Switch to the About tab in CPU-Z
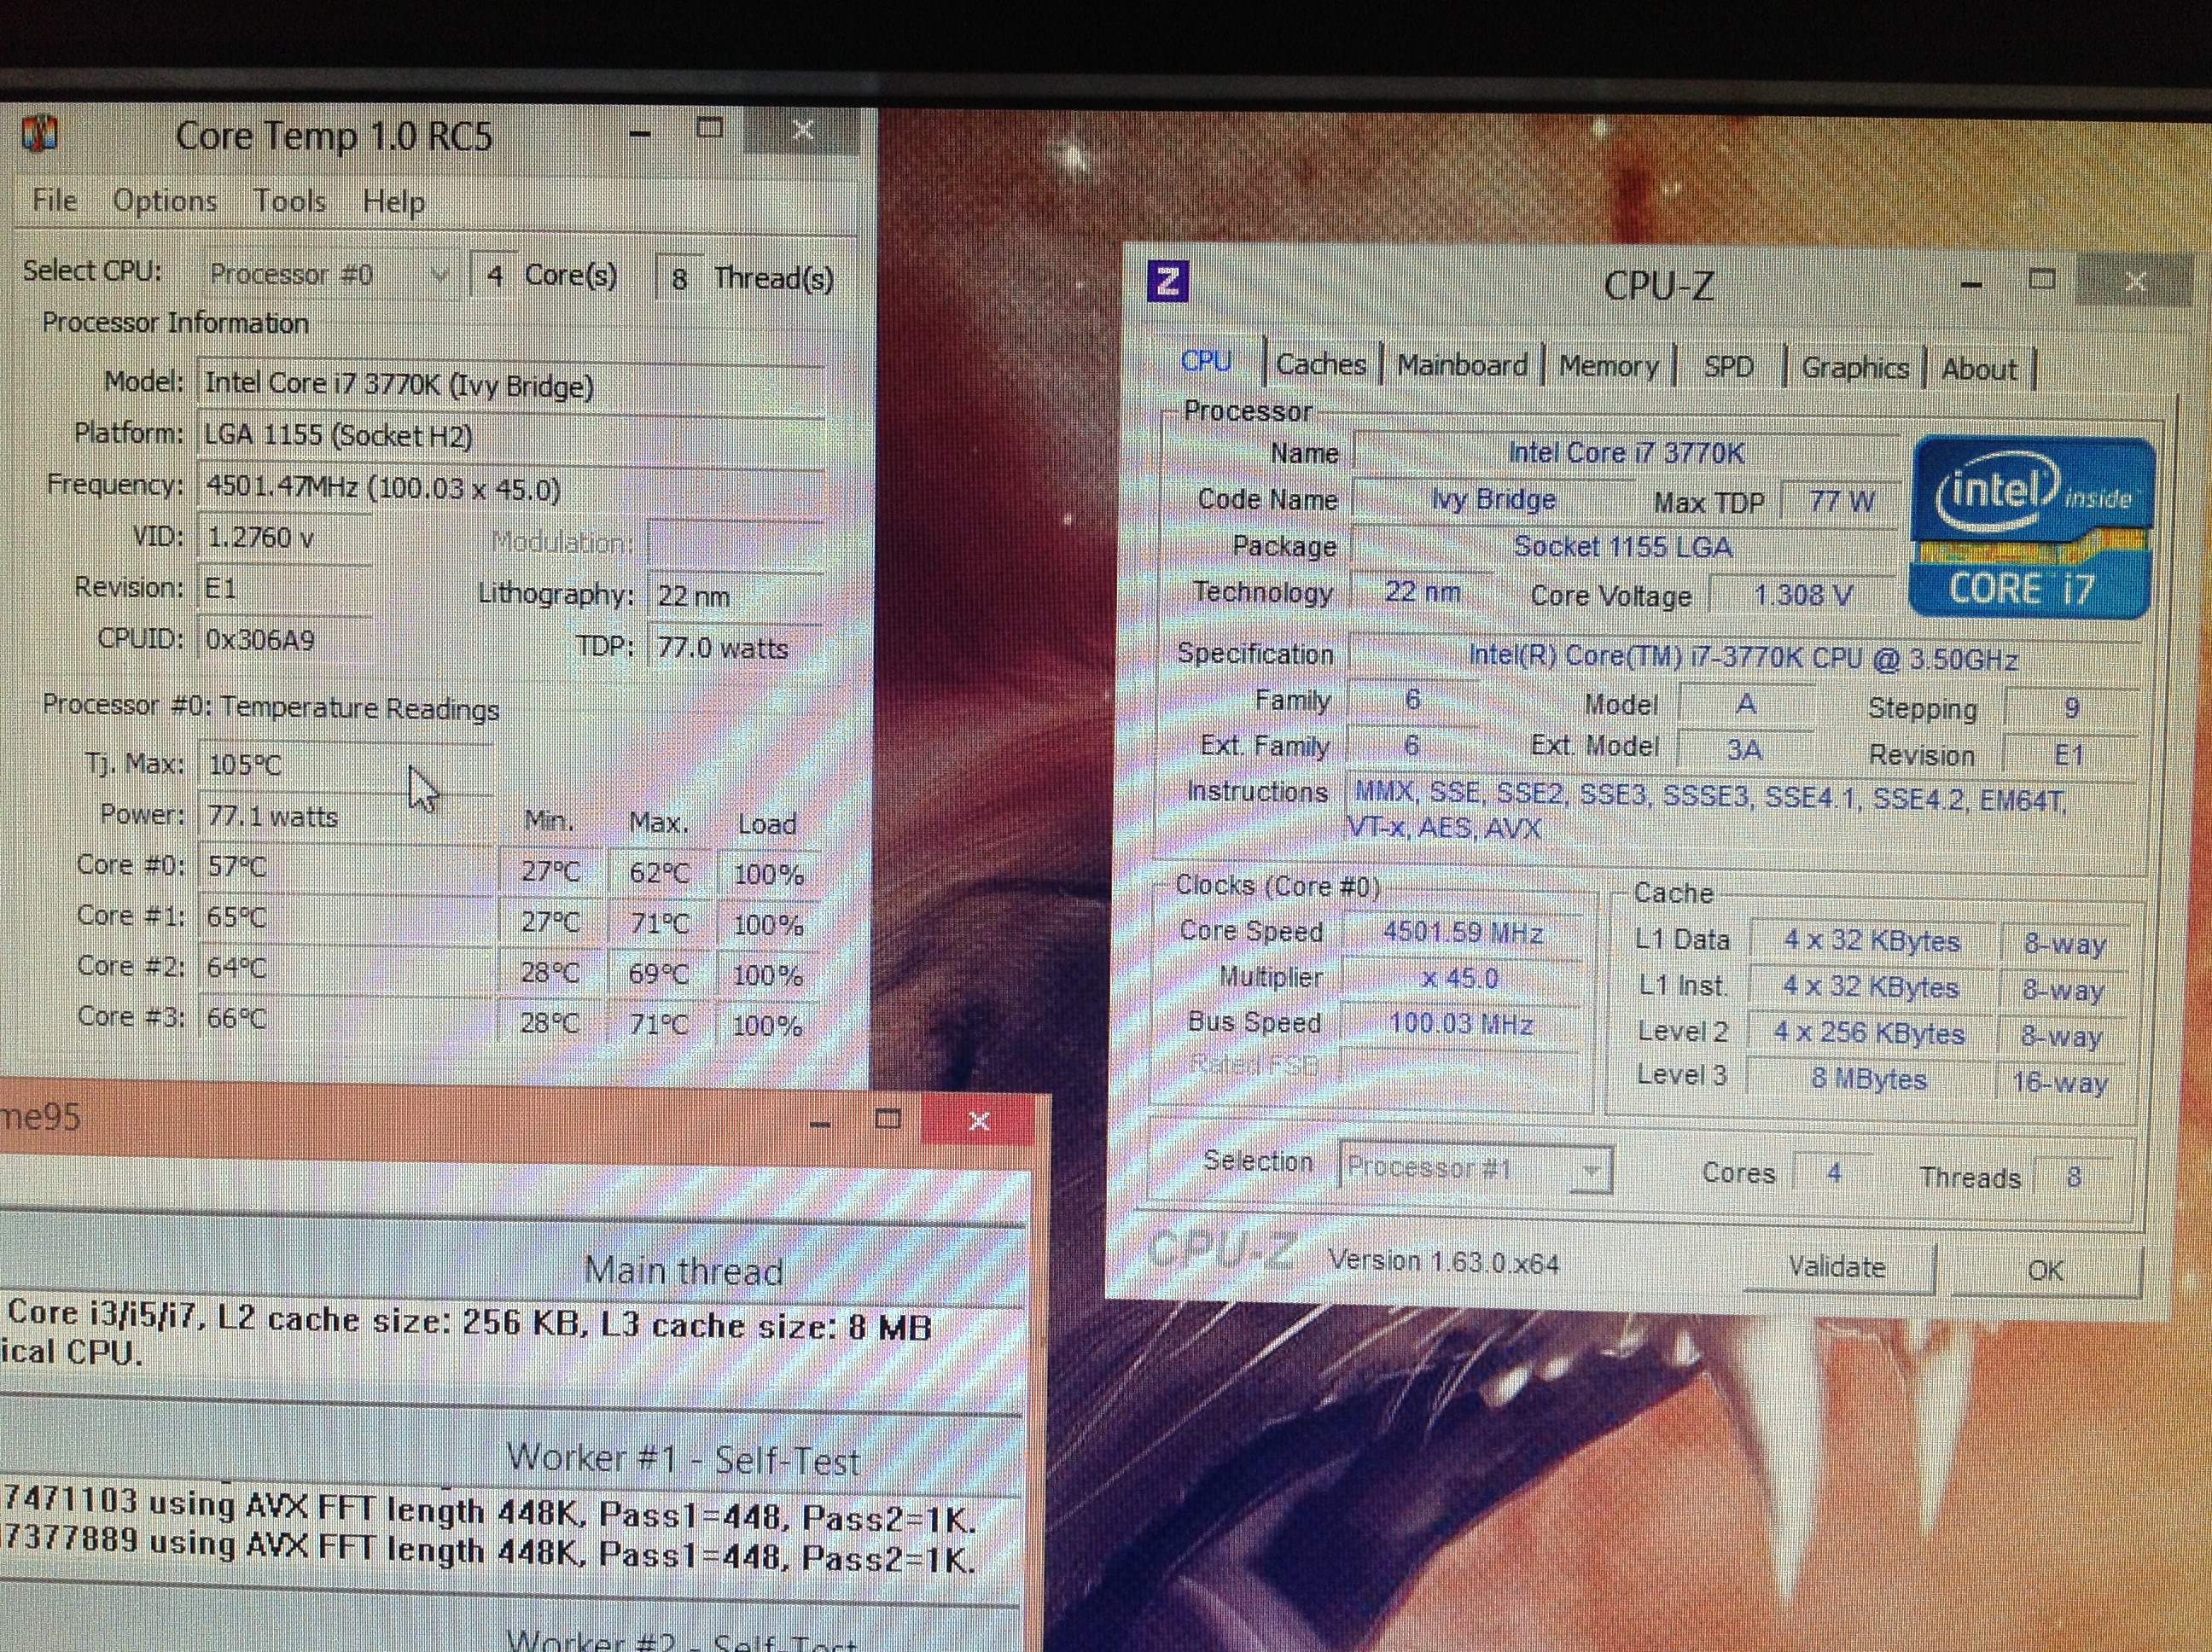Screen dimensions: 2212x1652 coord(1979,369)
